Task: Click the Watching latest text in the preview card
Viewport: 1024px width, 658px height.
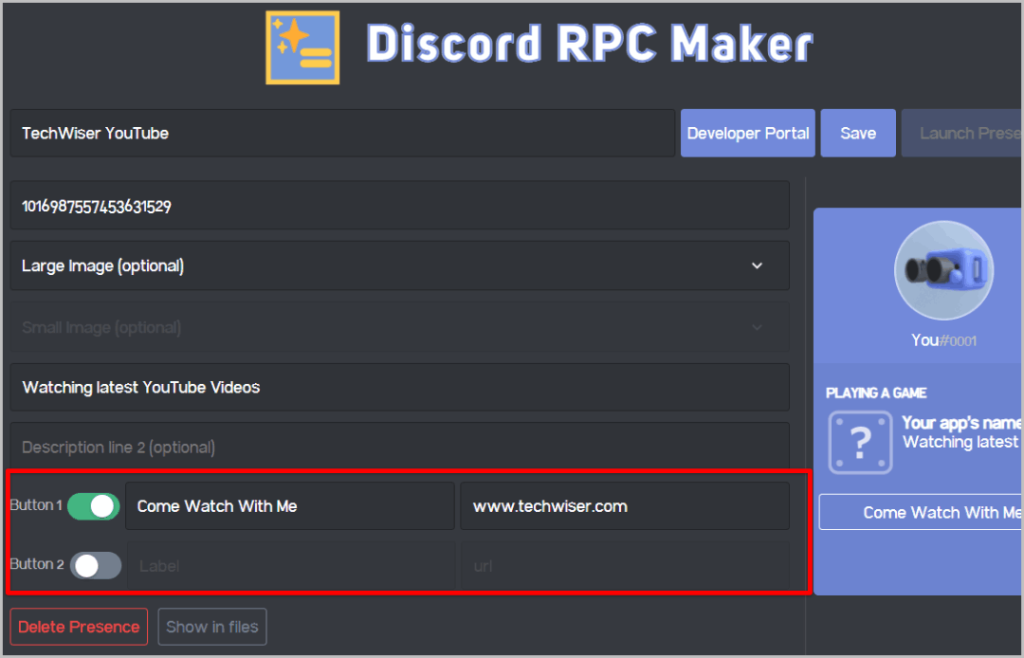Action: (x=961, y=442)
